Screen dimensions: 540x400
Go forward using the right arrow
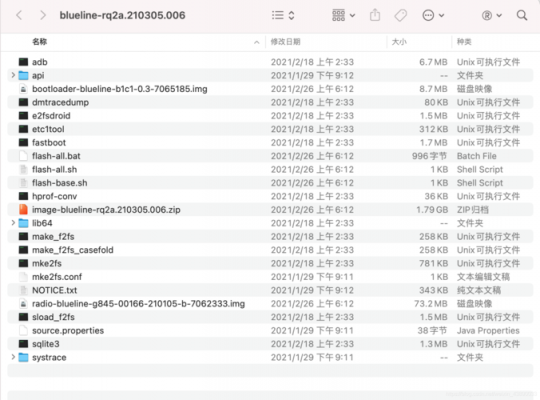click(43, 15)
